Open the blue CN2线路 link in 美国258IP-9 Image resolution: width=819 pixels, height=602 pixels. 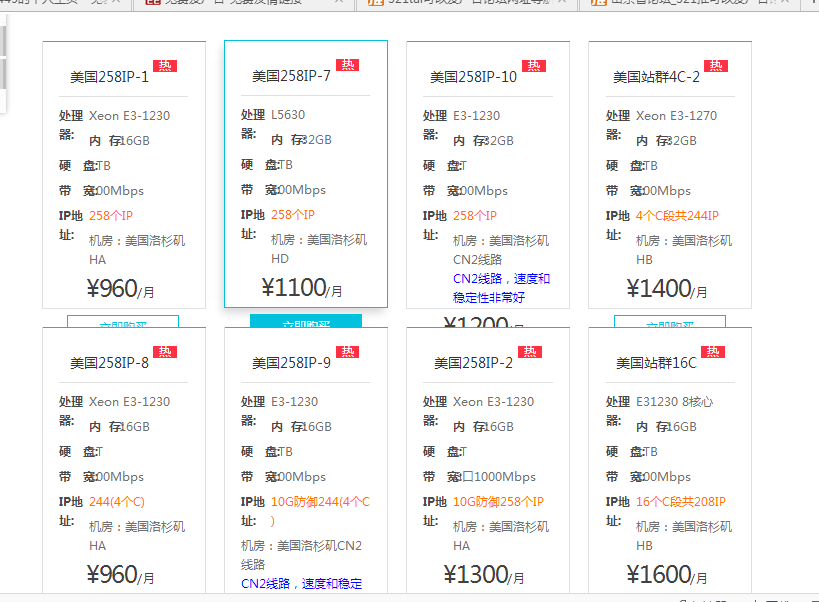(x=301, y=584)
